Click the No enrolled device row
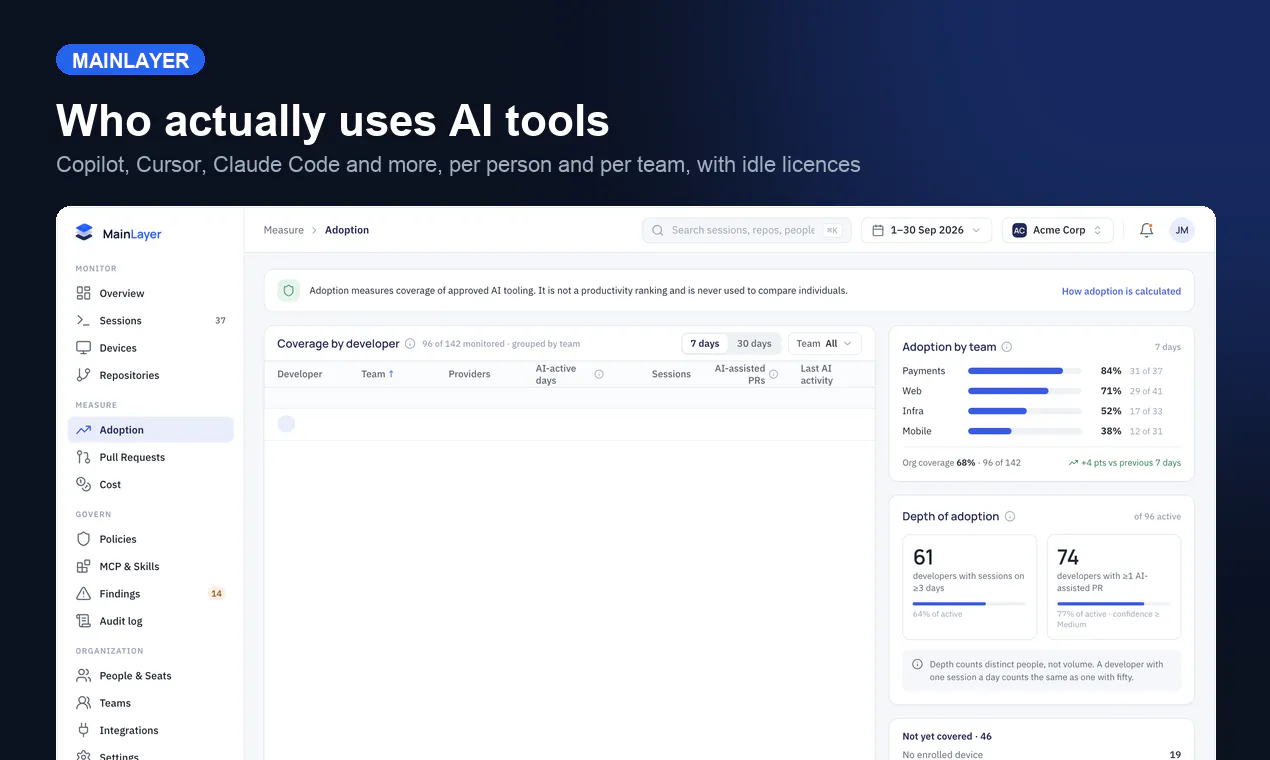Image resolution: width=1270 pixels, height=760 pixels. click(1041, 754)
